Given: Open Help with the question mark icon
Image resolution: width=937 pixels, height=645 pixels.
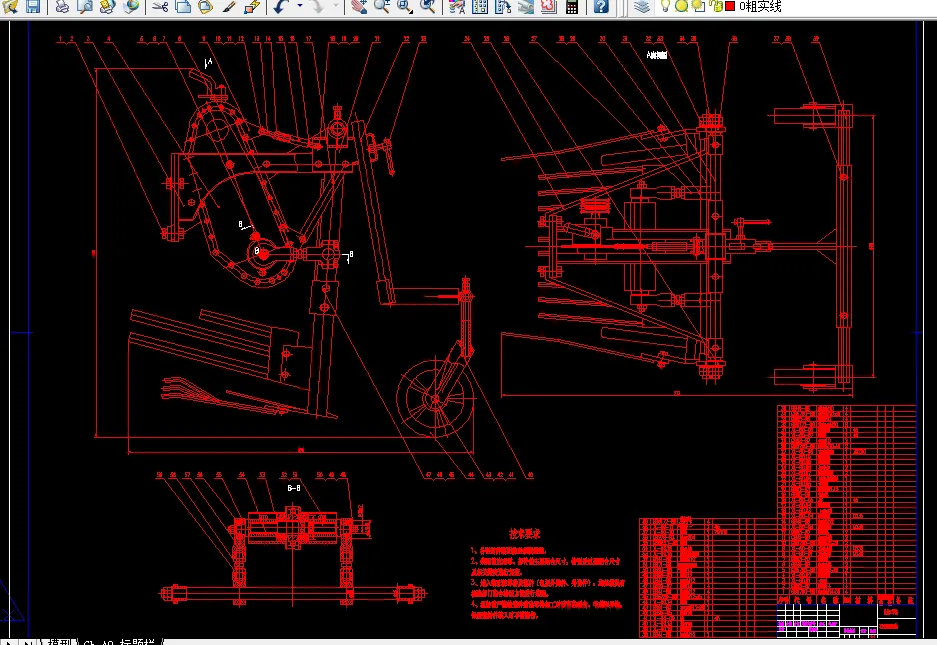Looking at the screenshot, I should tap(601, 6).
